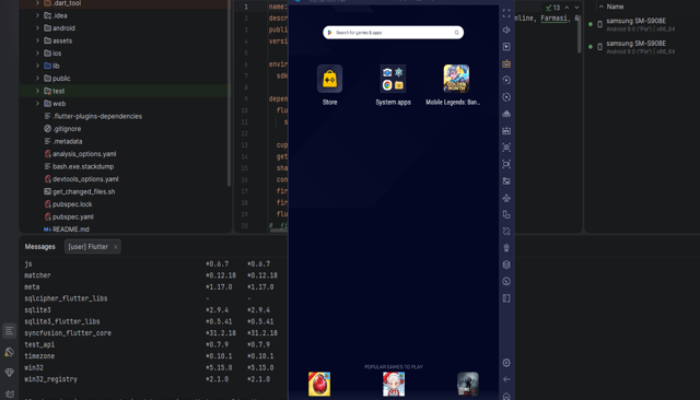
Task: Click the Messages tool window icon with lines
Action: tap(9, 331)
